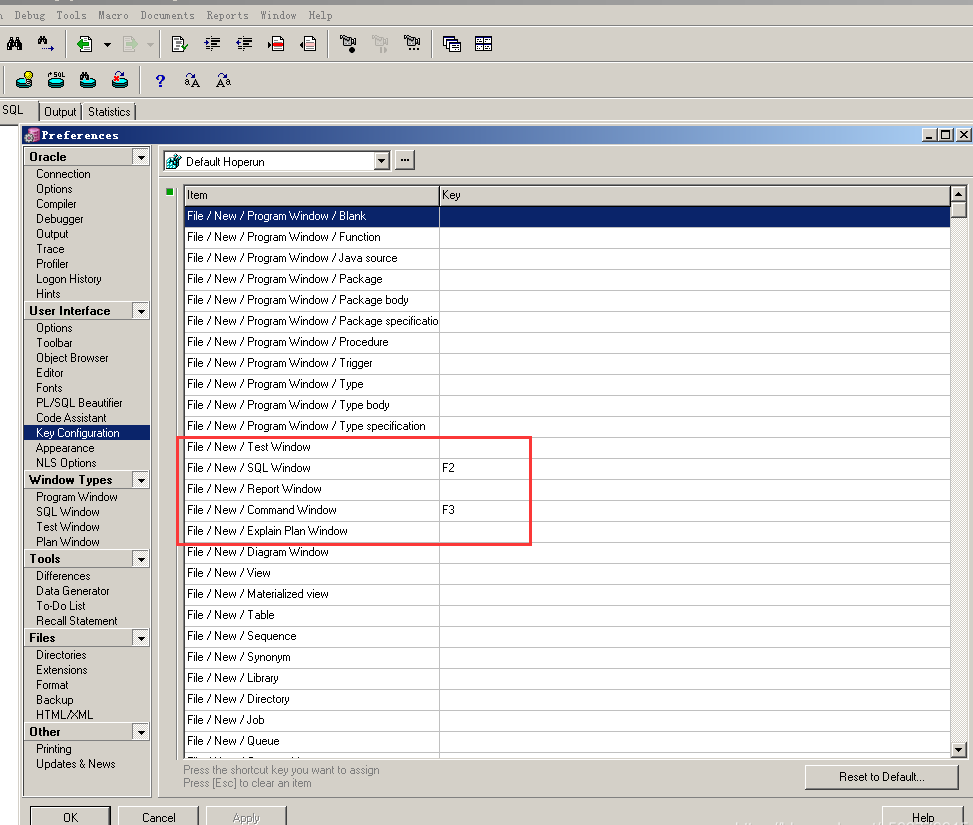
Task: Collapse the Files section arrow
Action: [141, 638]
